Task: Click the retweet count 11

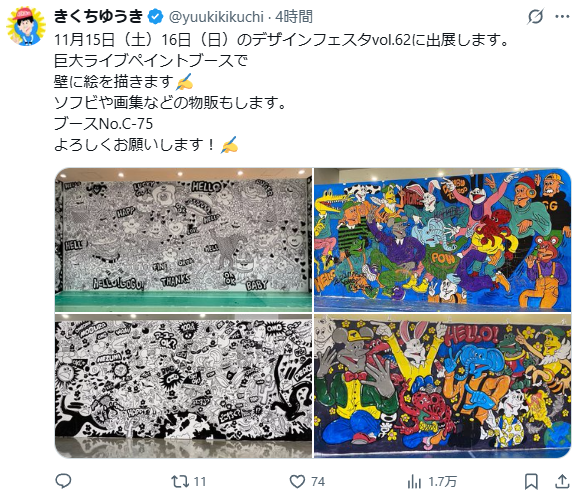Action: pos(200,482)
